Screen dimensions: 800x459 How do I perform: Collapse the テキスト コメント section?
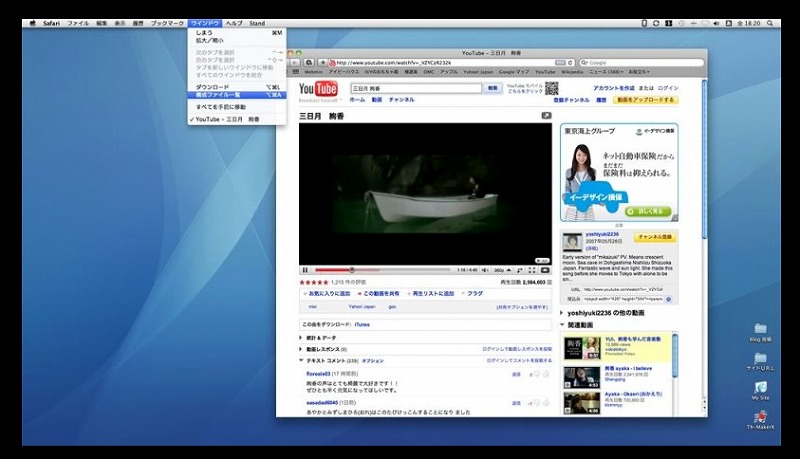click(302, 360)
